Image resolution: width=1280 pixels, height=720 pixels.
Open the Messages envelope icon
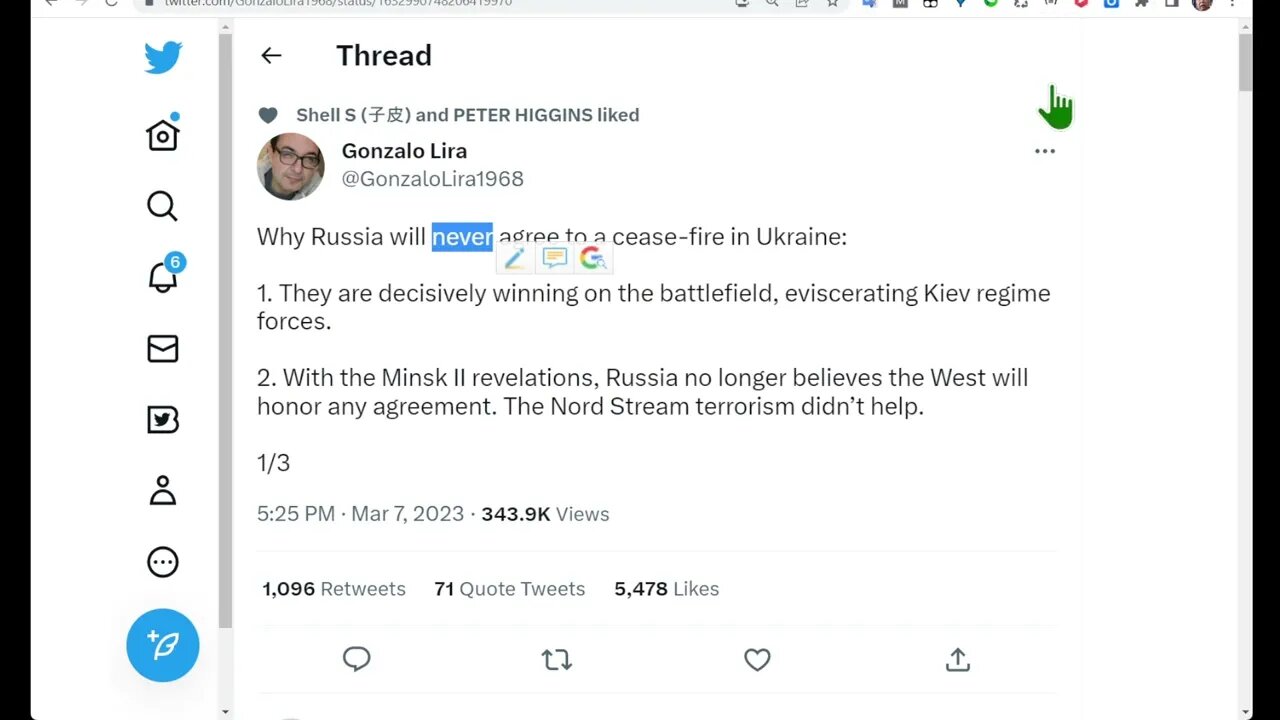point(163,348)
